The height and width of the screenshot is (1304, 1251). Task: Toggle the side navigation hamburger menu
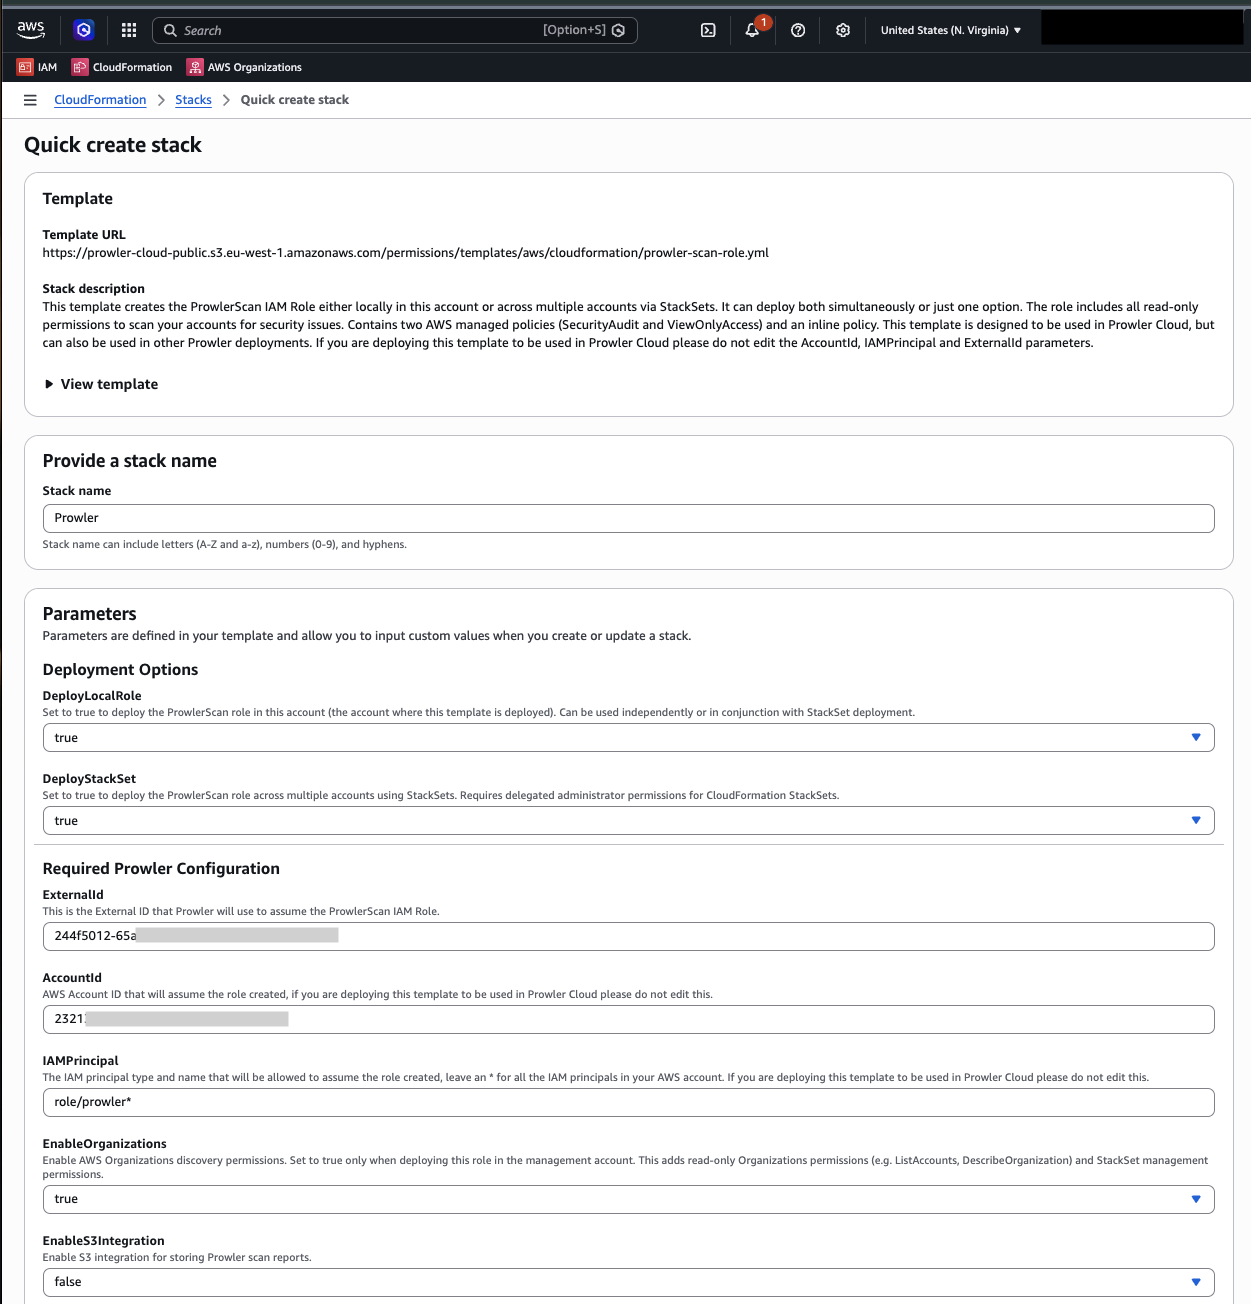point(30,100)
